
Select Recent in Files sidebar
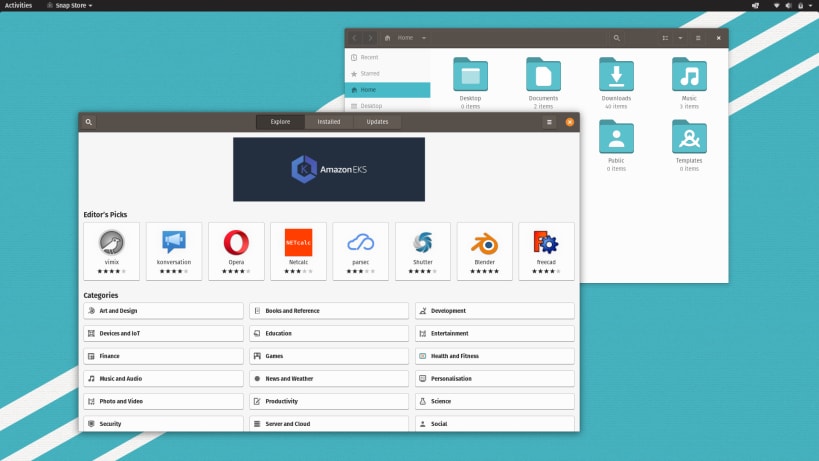click(x=388, y=57)
